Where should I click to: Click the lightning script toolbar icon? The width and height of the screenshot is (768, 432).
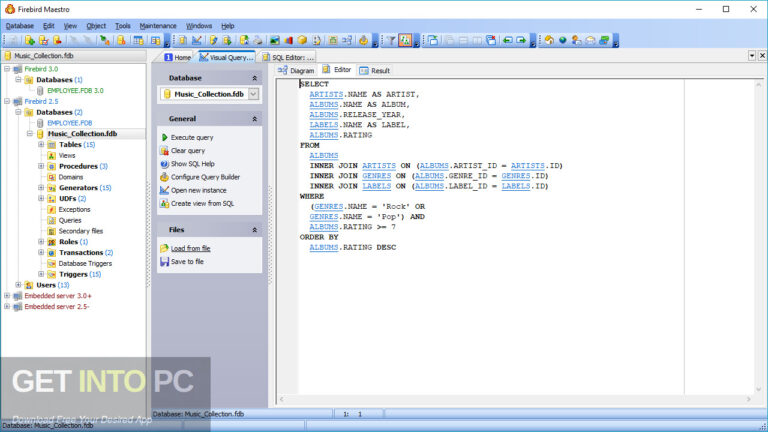(x=213, y=40)
